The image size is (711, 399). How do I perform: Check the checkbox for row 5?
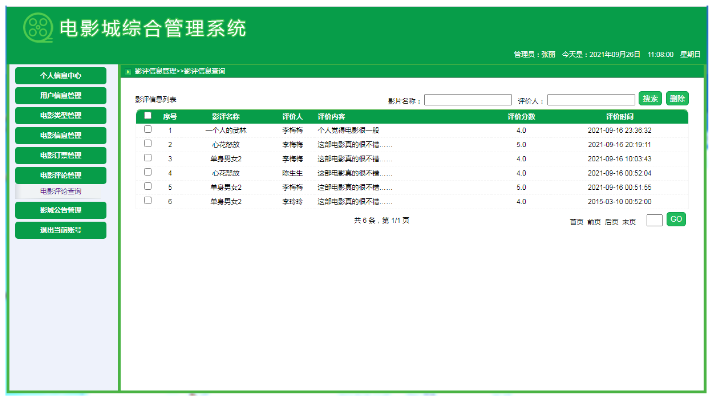(148, 186)
